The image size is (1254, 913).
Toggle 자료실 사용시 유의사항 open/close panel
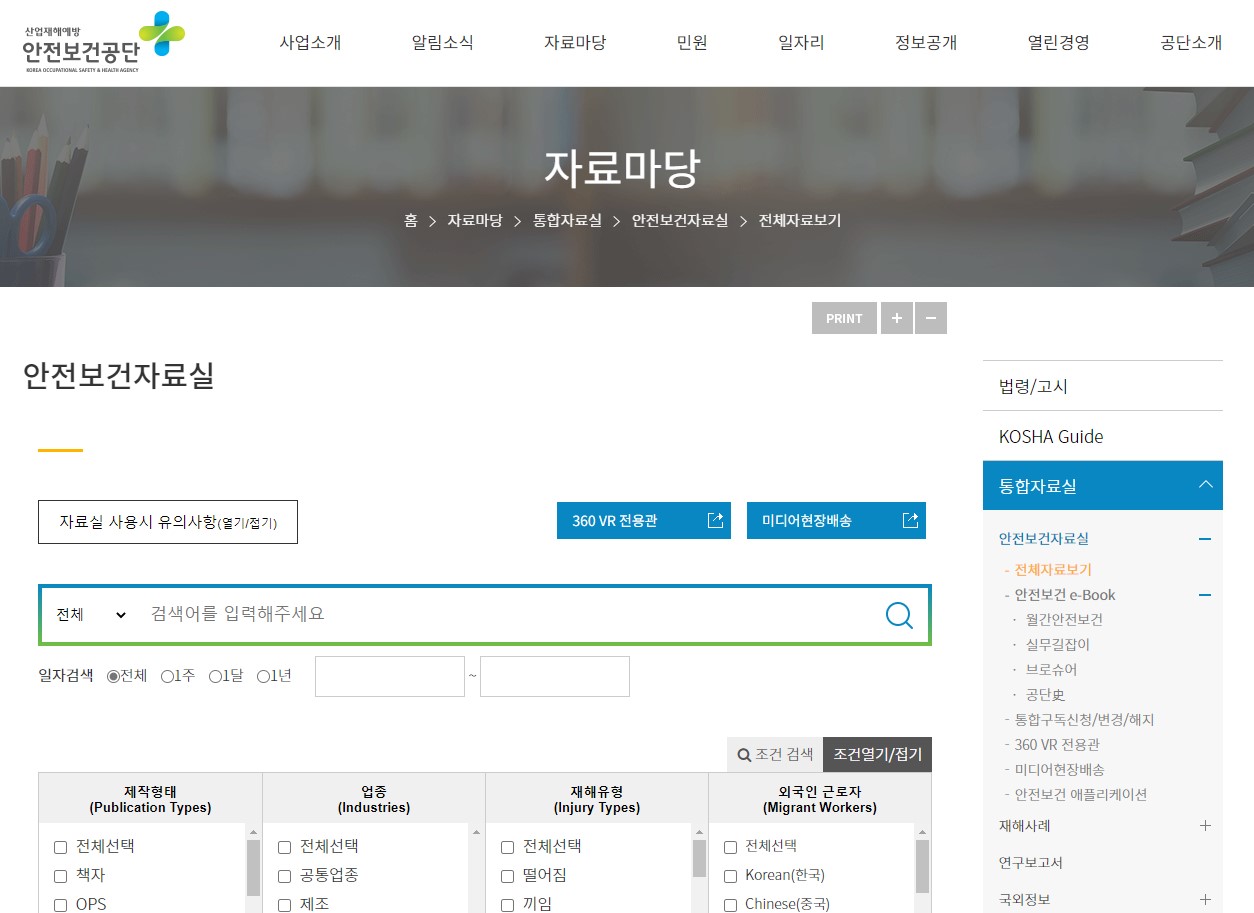coord(168,522)
